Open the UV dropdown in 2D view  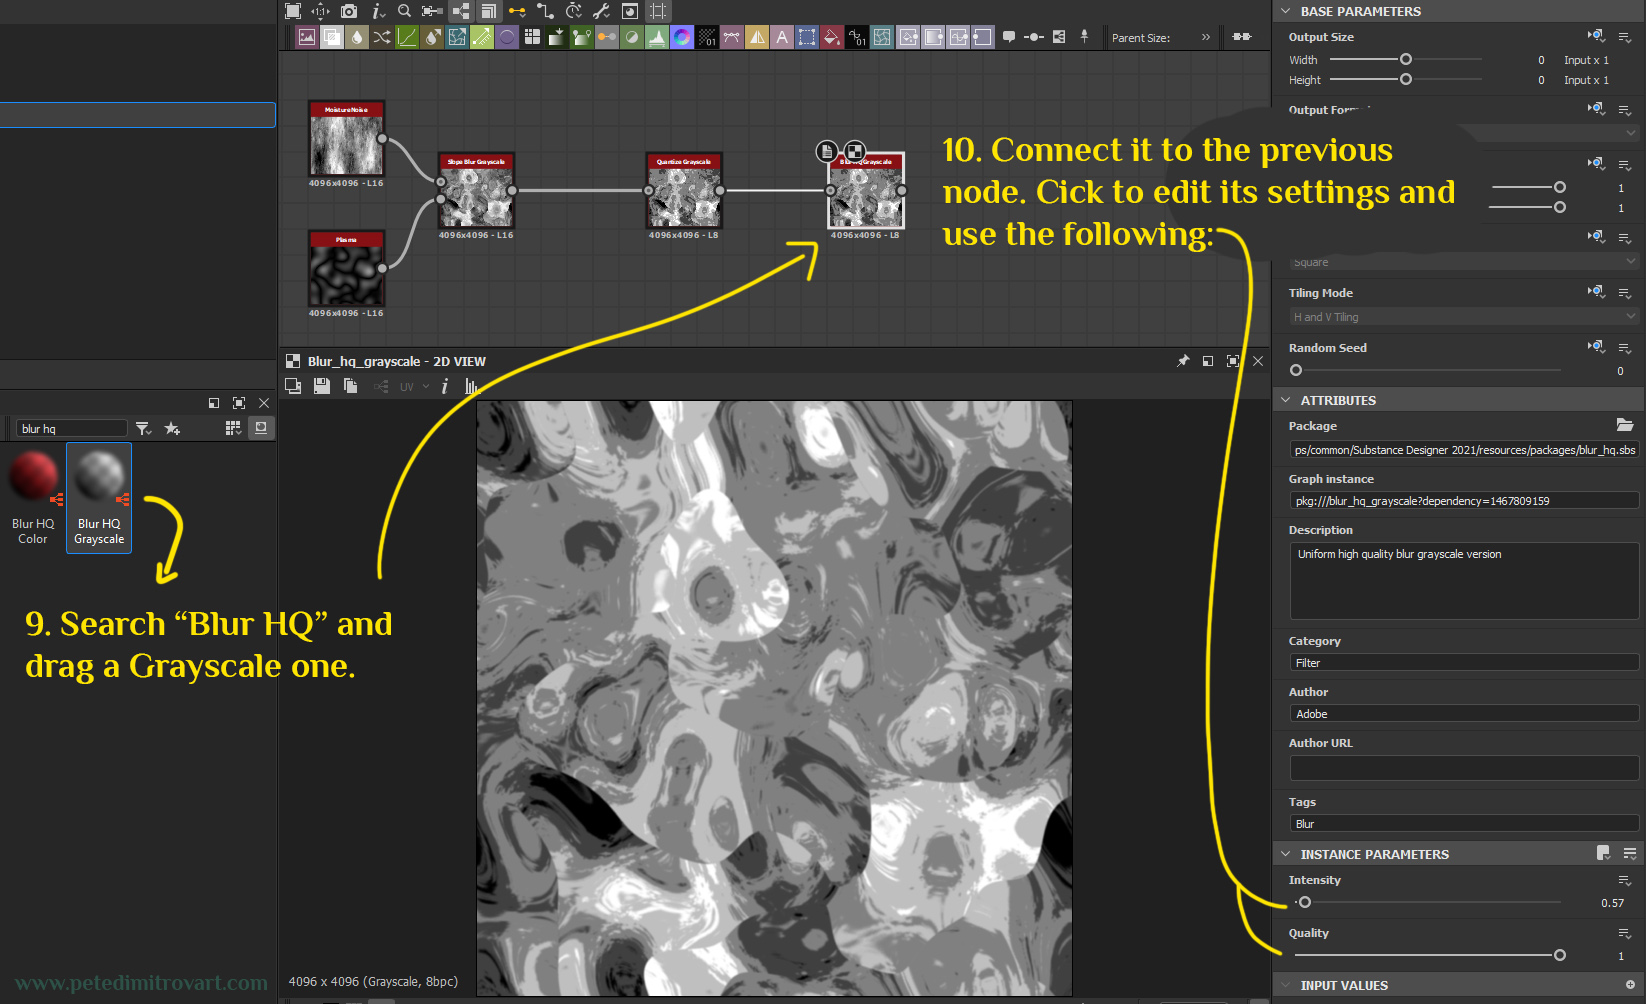tap(414, 386)
